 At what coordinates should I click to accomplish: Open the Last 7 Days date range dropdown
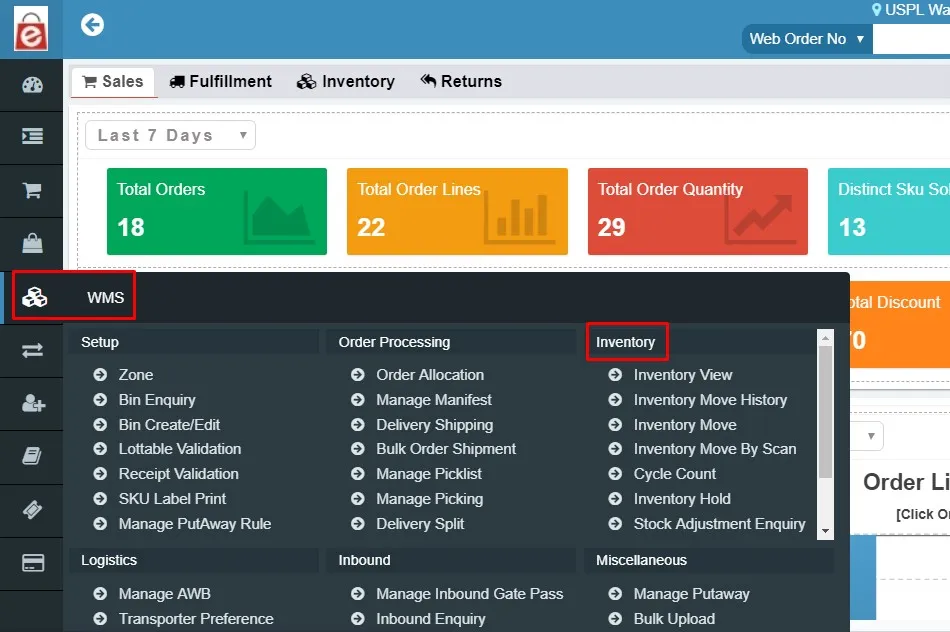tap(169, 135)
